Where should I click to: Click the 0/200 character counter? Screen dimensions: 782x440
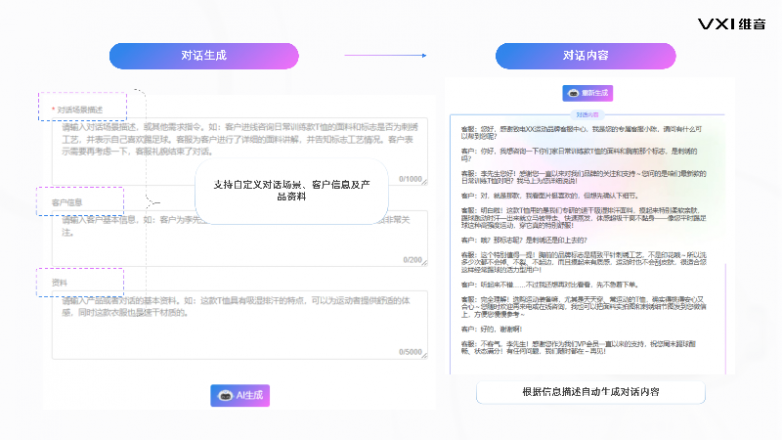[x=412, y=260]
